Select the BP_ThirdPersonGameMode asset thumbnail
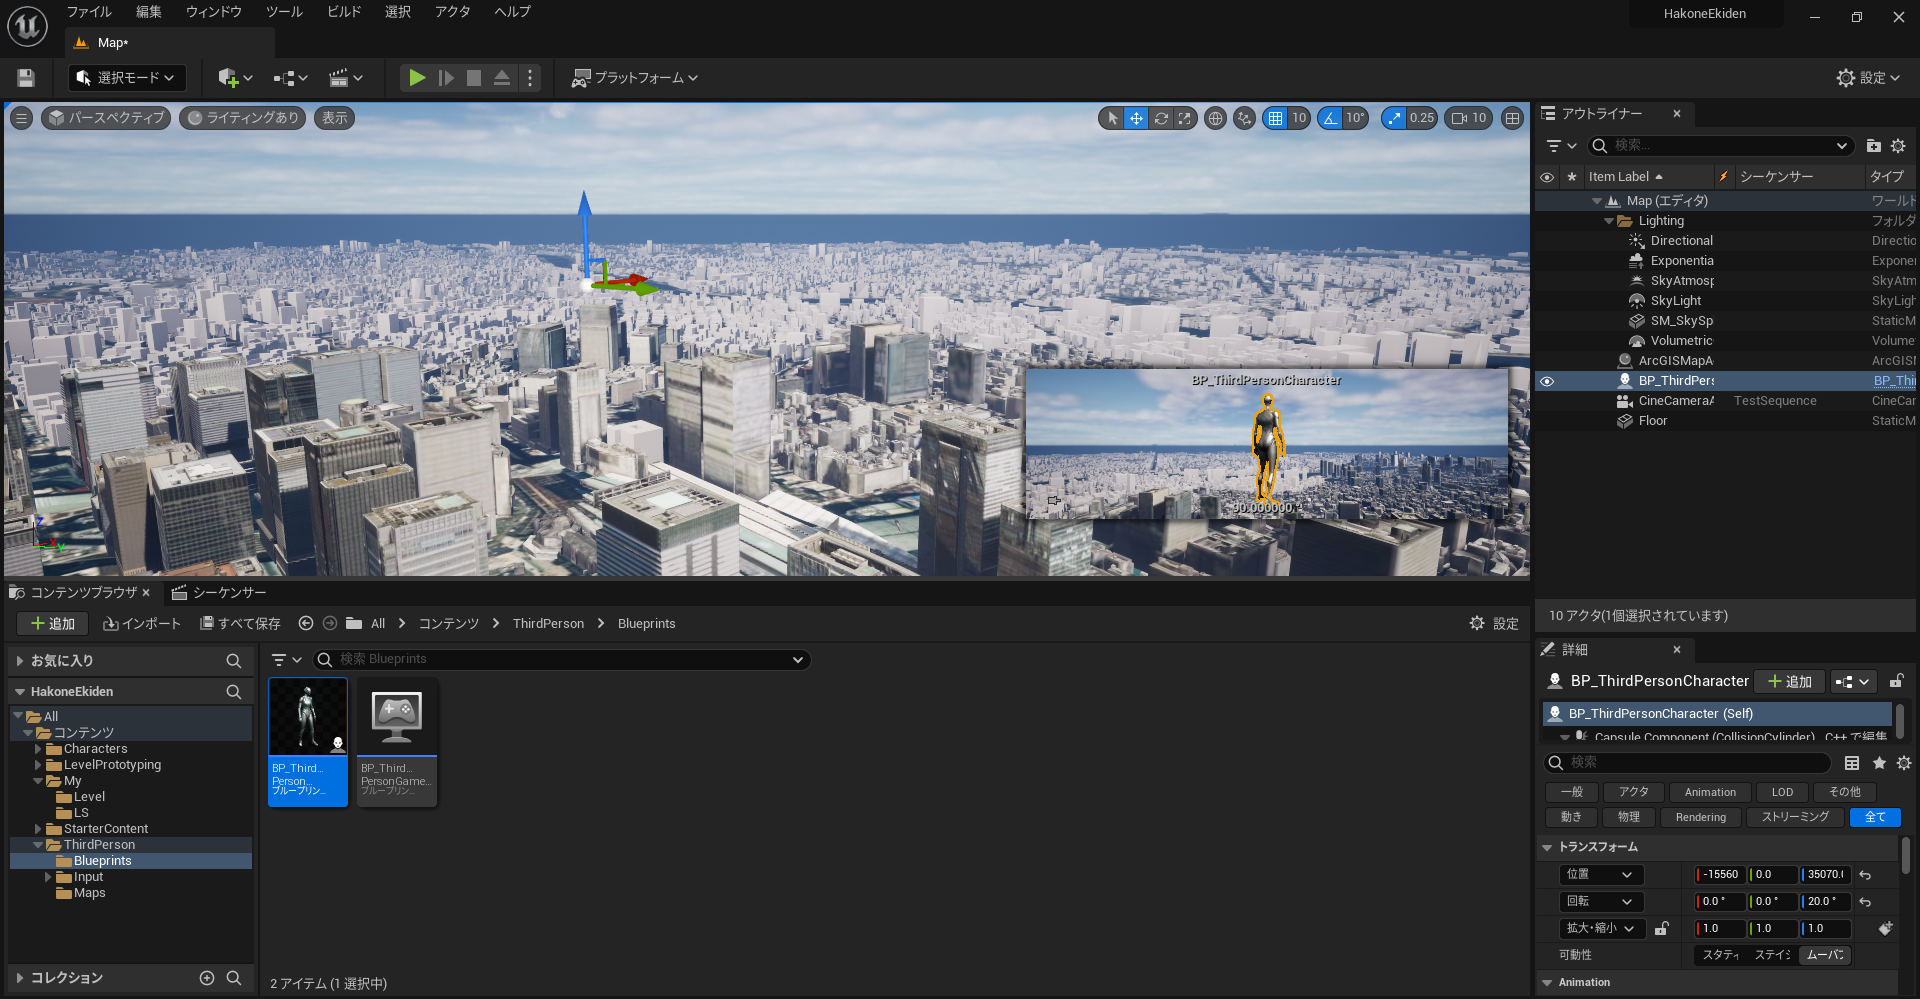The image size is (1920, 999). (x=397, y=742)
